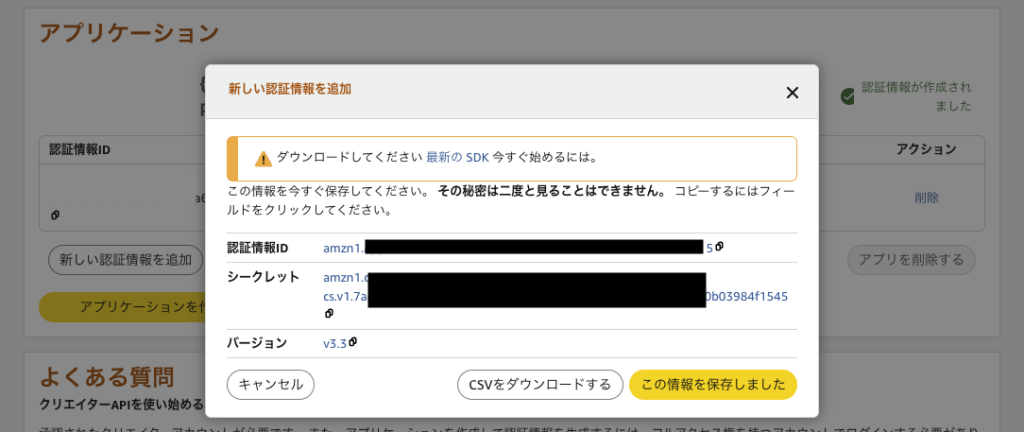Viewport: 1024px width, 432px height.
Task: Click アプリを削除する button in background page
Action: point(911,260)
